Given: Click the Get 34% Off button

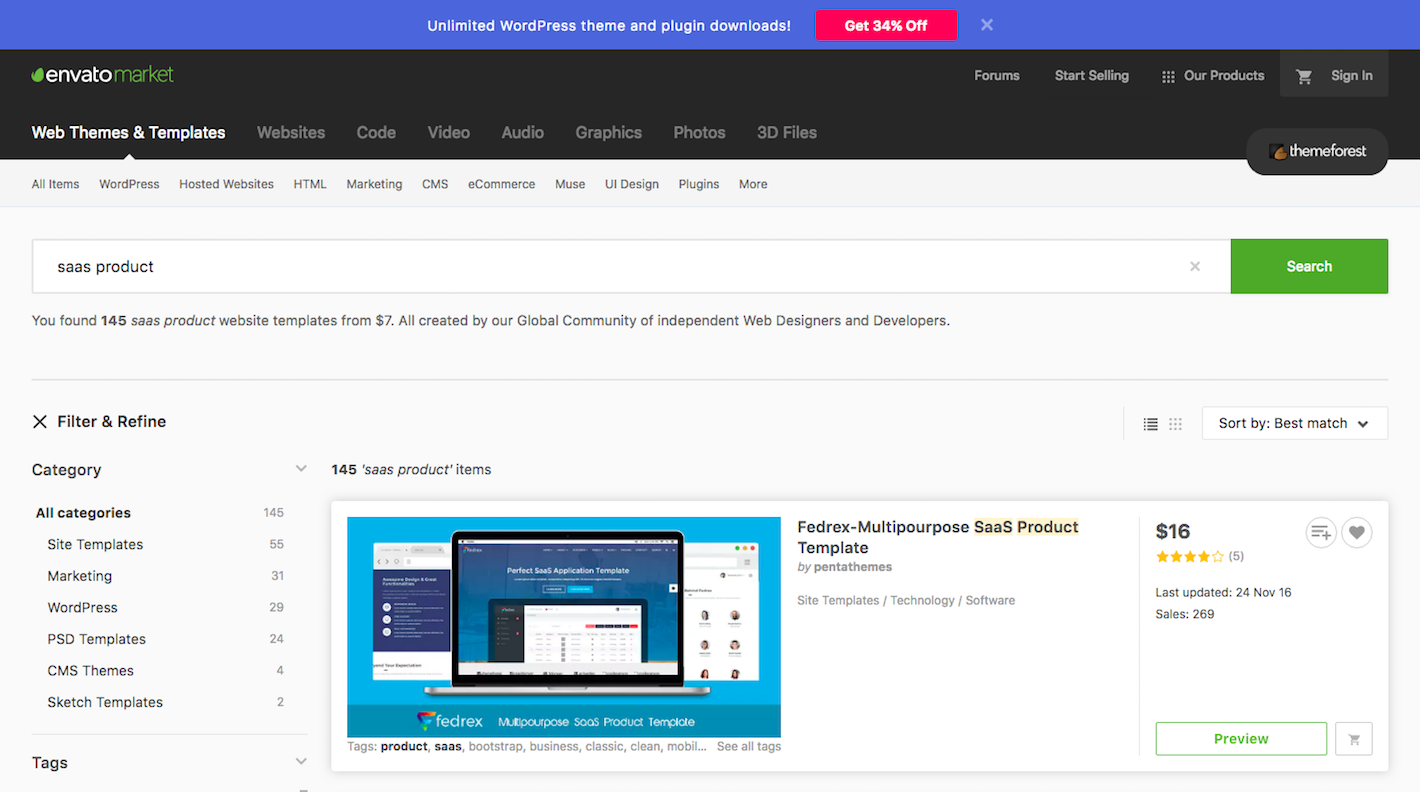Looking at the screenshot, I should pos(886,25).
